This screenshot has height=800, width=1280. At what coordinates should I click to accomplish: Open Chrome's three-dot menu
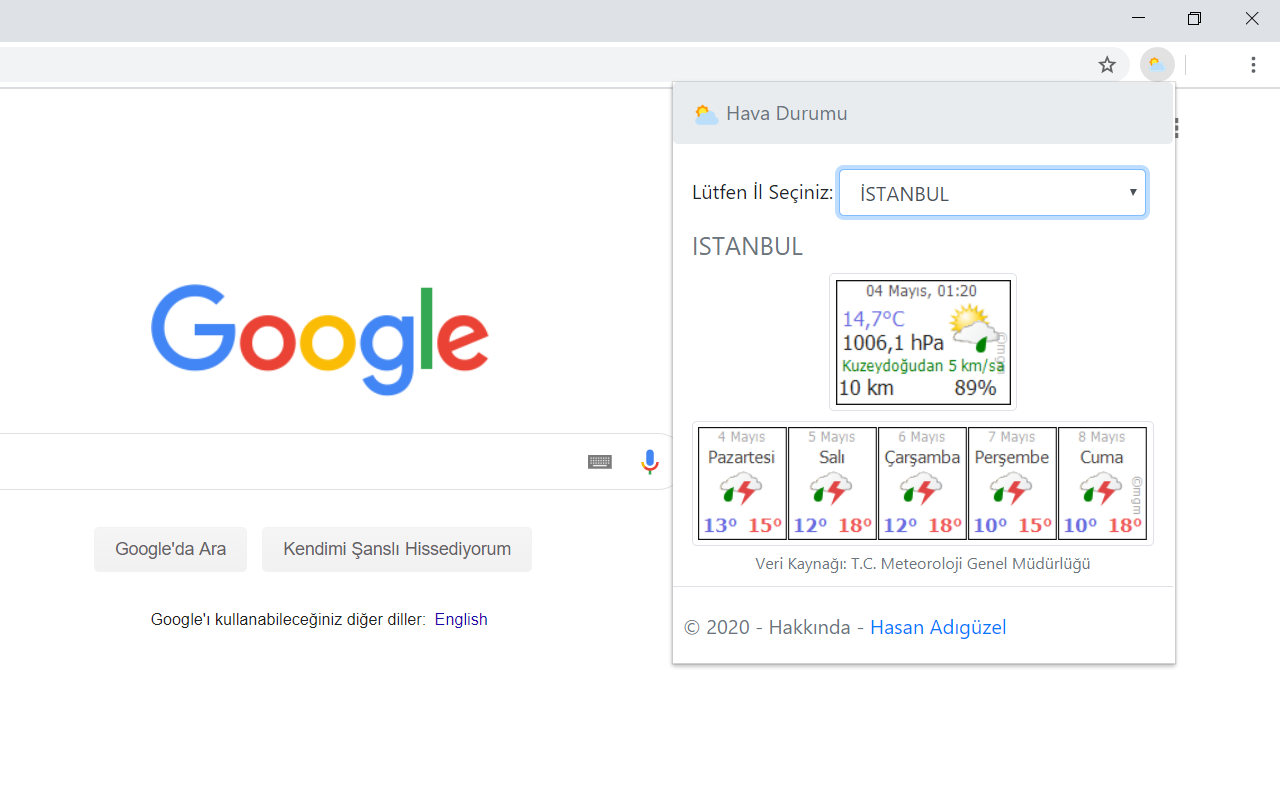point(1253,65)
